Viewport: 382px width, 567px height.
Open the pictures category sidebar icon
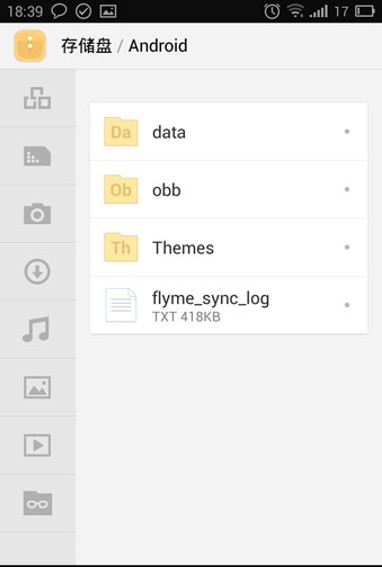(37, 387)
